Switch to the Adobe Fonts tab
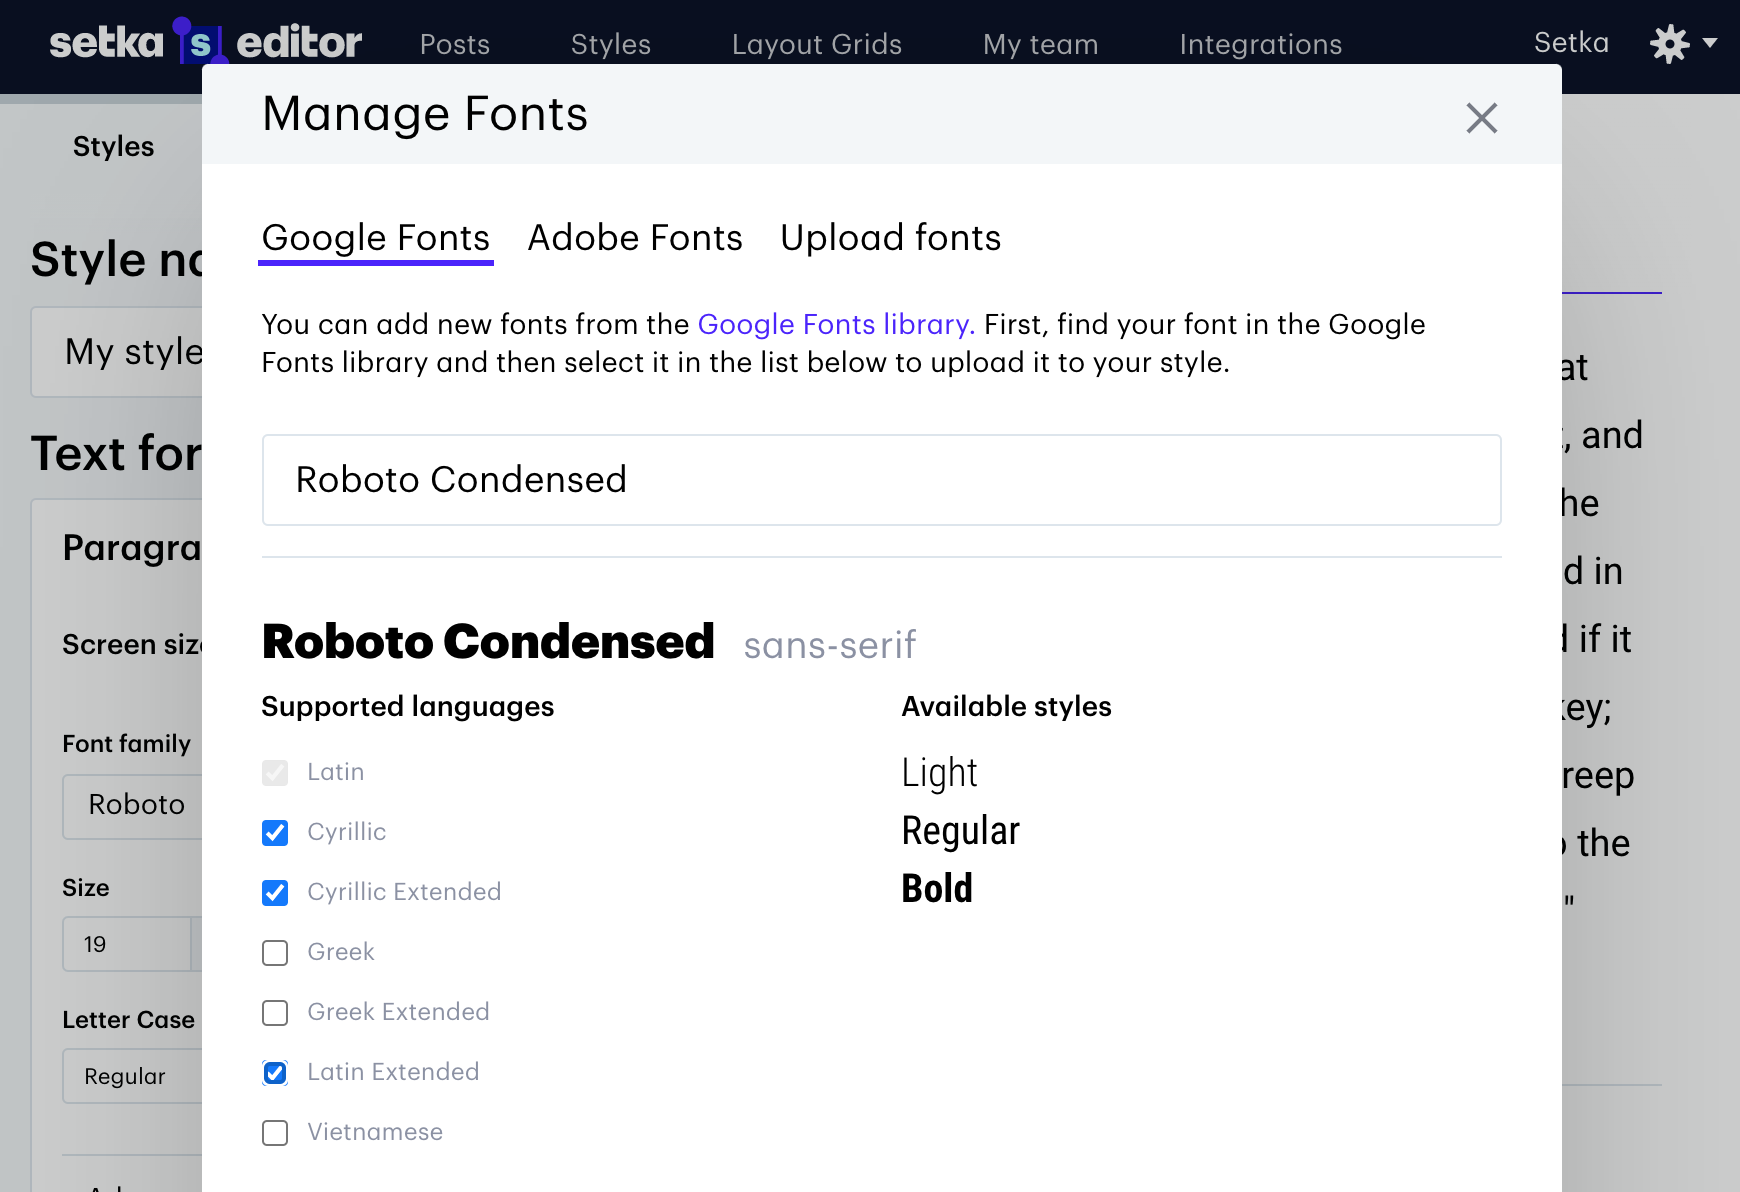Screen dimensions: 1740x1192 point(635,238)
